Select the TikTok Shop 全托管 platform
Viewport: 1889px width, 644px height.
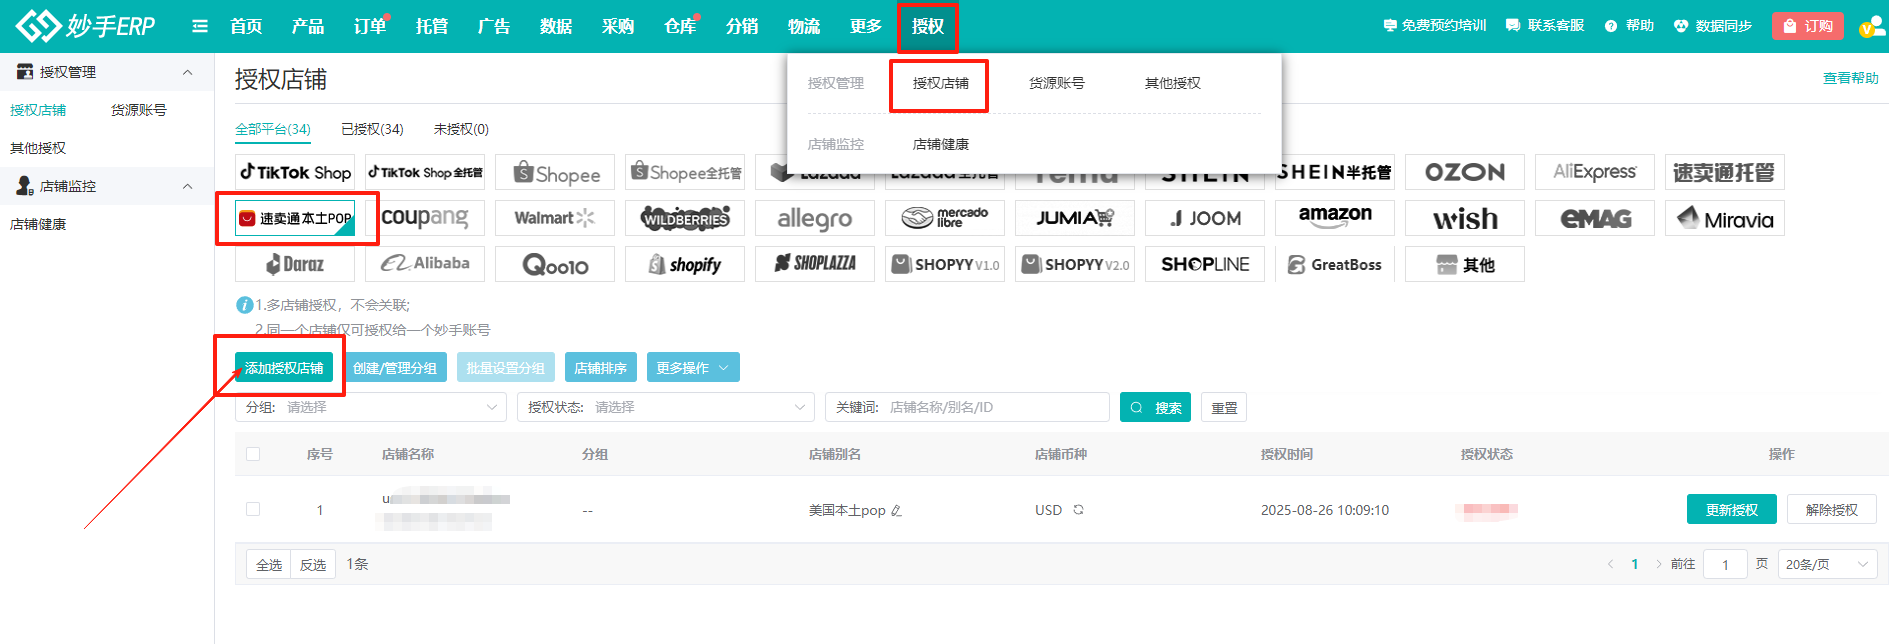pyautogui.click(x=425, y=172)
